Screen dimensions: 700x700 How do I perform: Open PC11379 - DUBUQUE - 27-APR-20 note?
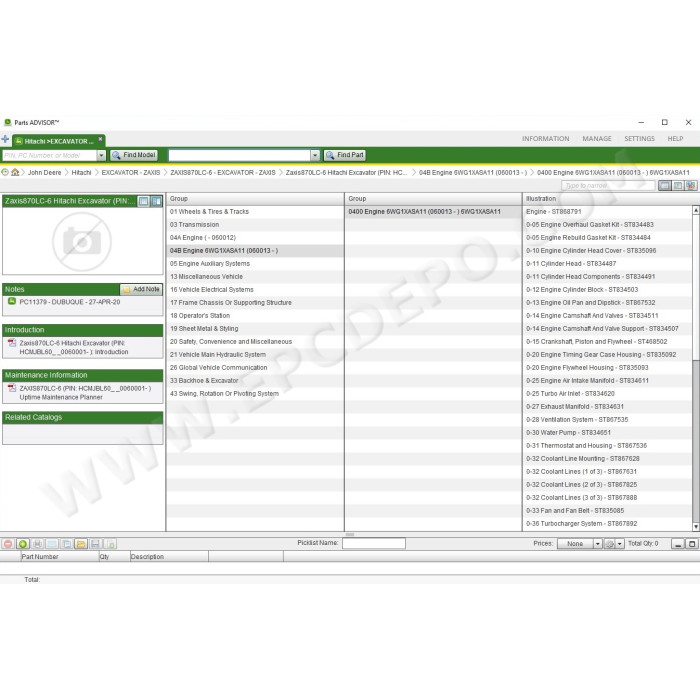[70, 302]
